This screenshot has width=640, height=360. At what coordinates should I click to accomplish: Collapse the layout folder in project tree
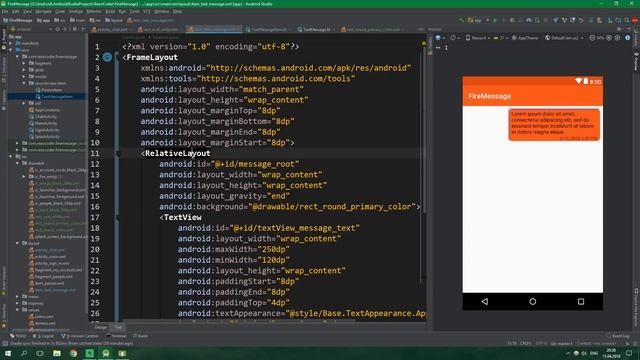18,243
